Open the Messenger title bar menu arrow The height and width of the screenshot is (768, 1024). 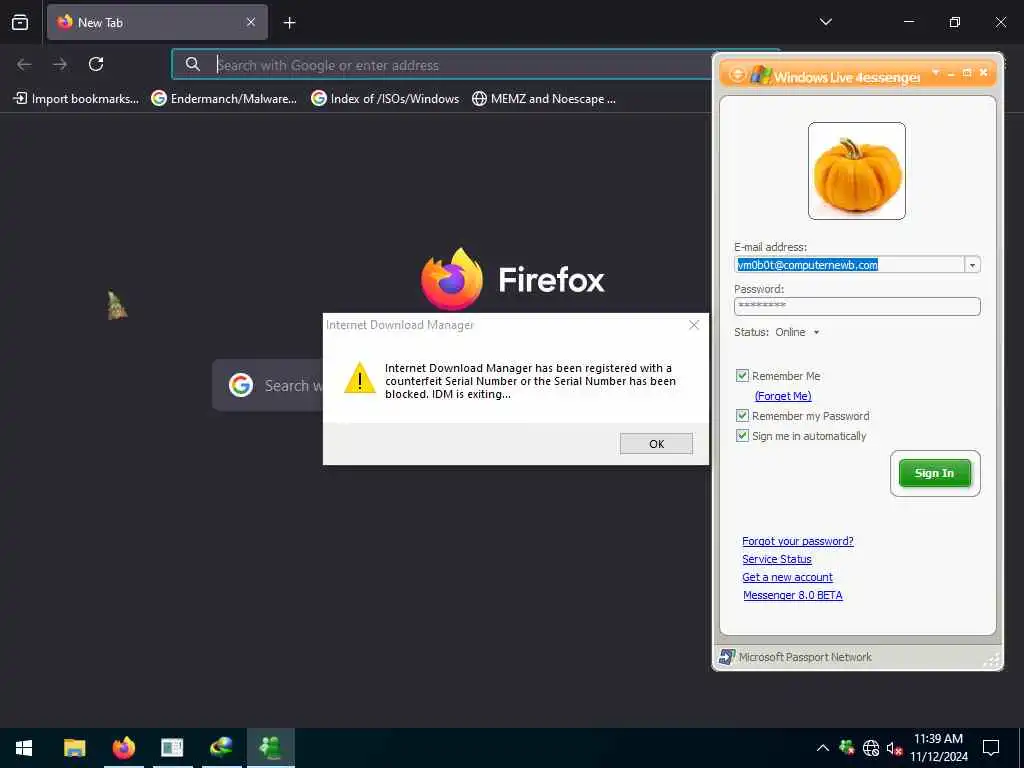pos(936,72)
